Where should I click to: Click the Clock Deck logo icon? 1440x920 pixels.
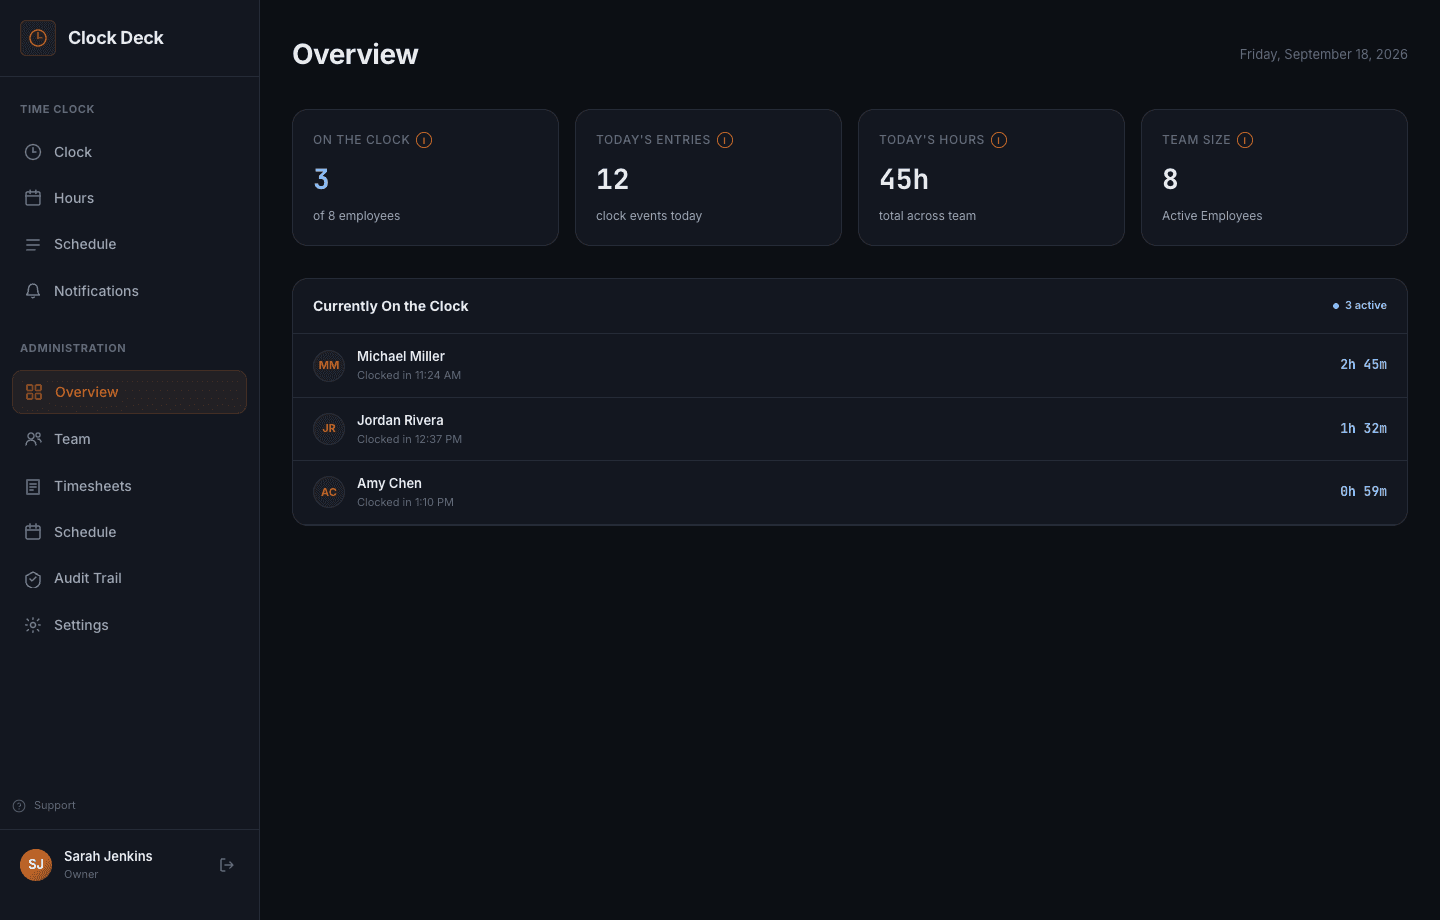38,38
